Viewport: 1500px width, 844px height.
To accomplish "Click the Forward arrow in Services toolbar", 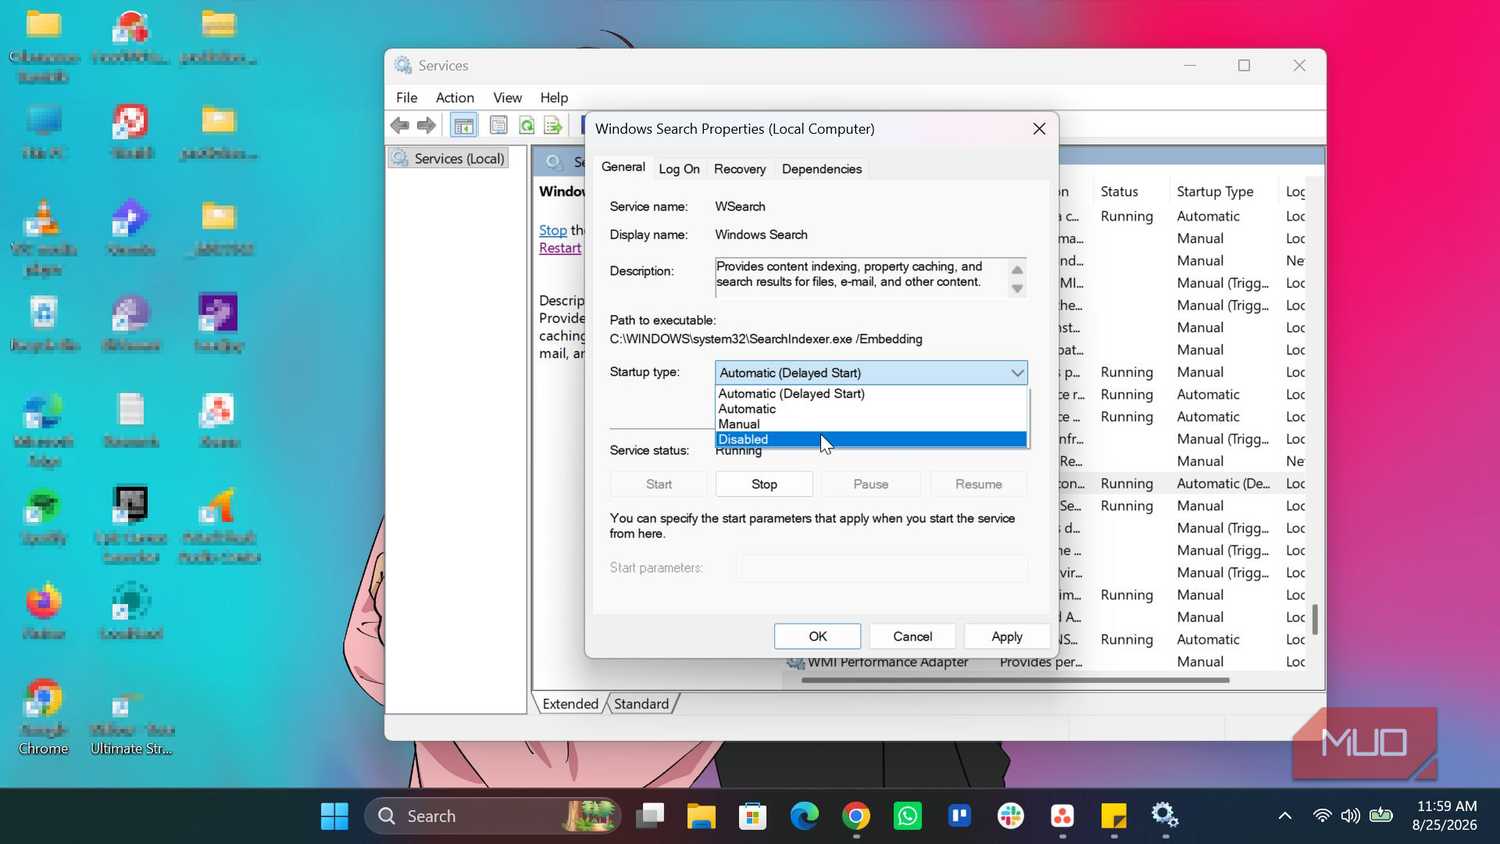I will click(x=427, y=125).
